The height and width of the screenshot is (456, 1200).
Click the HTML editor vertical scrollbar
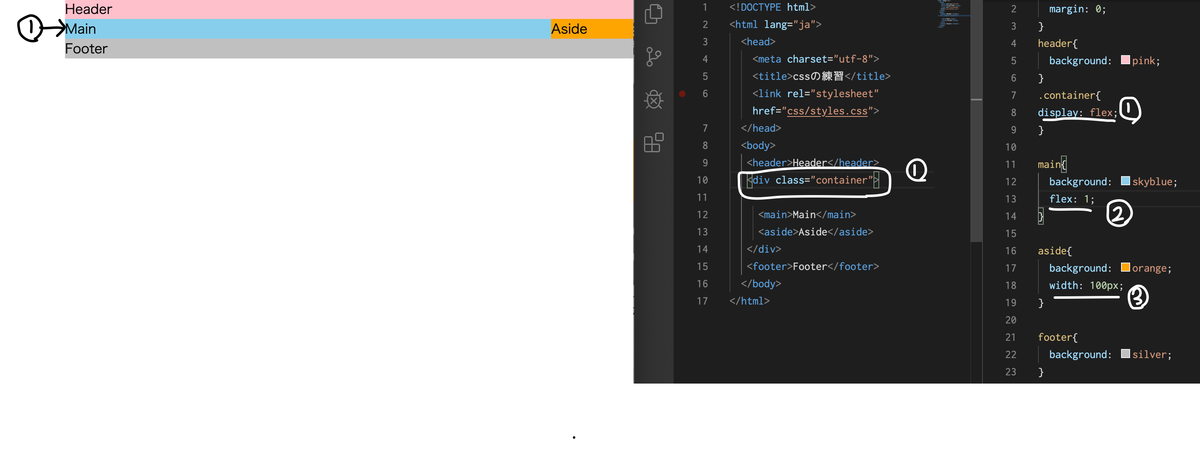974,120
